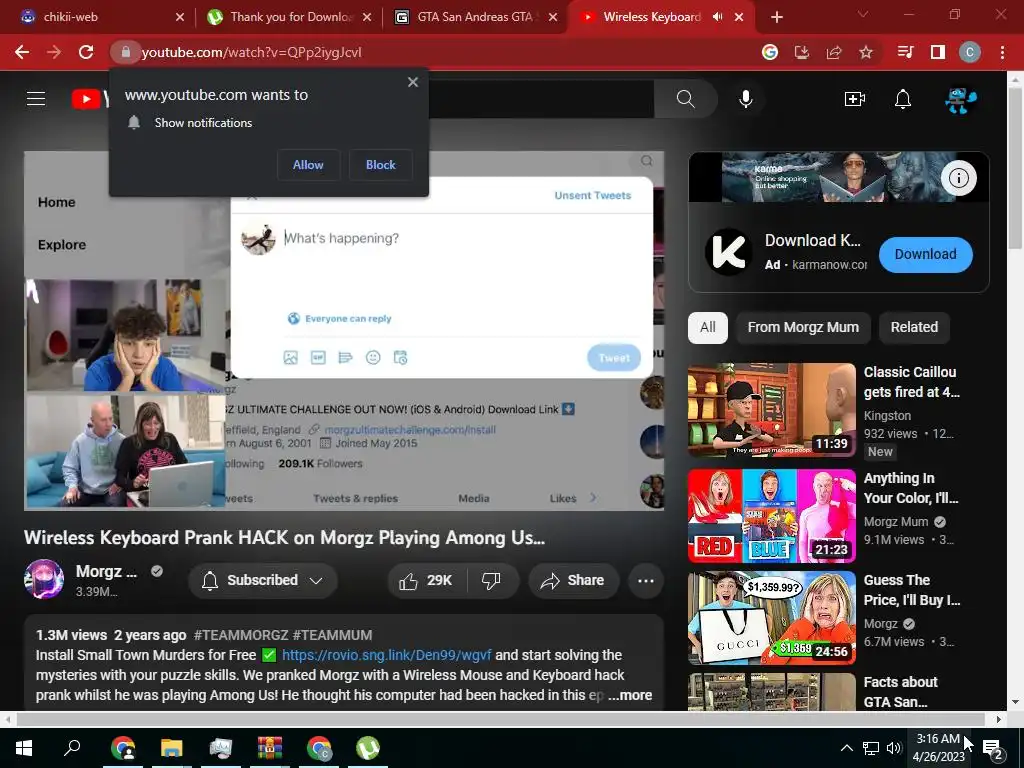Share the video
Viewport: 1024px width, 768px height.
pos(573,581)
